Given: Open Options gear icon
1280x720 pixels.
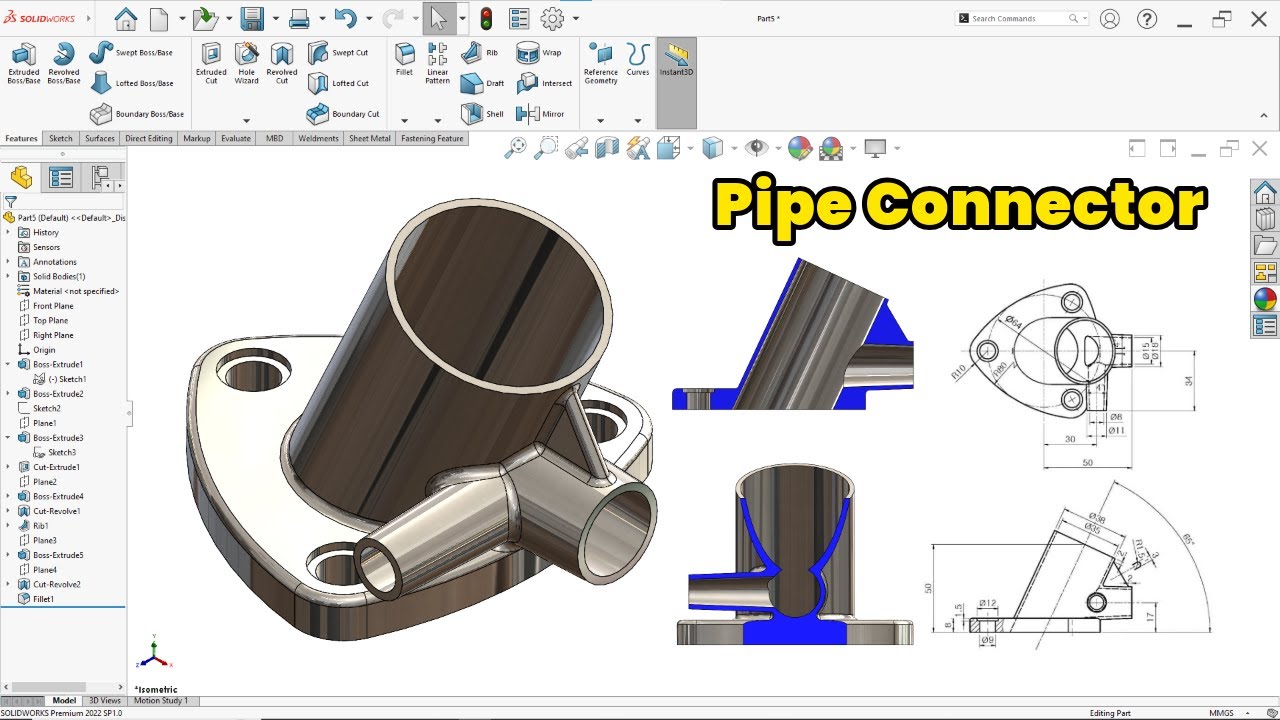Looking at the screenshot, I should click(x=552, y=18).
